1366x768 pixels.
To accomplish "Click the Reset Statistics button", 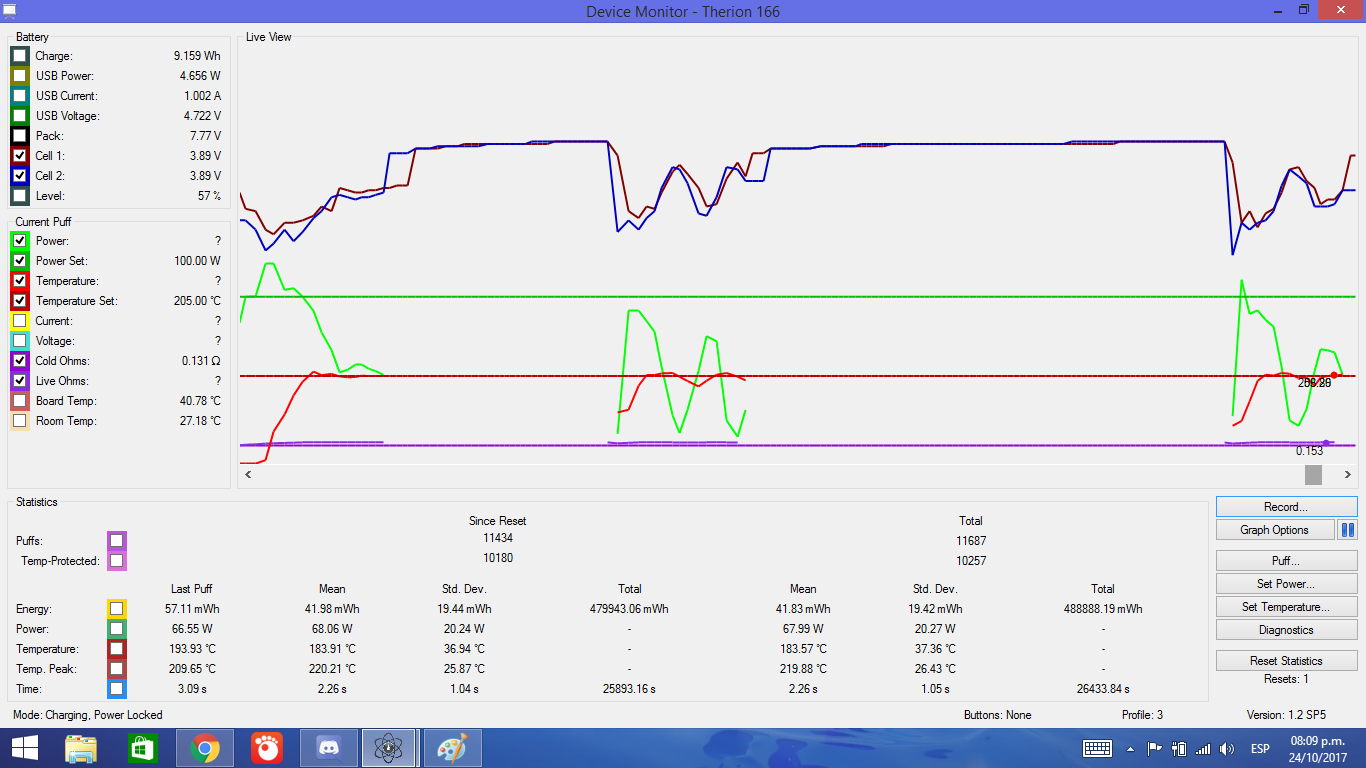I will [1286, 661].
